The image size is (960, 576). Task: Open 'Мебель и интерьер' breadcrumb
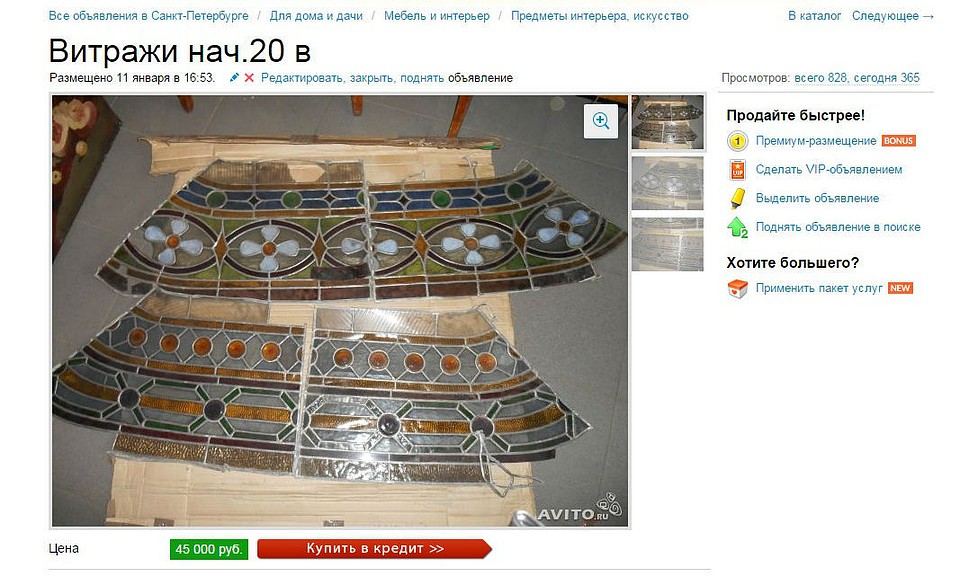(437, 16)
